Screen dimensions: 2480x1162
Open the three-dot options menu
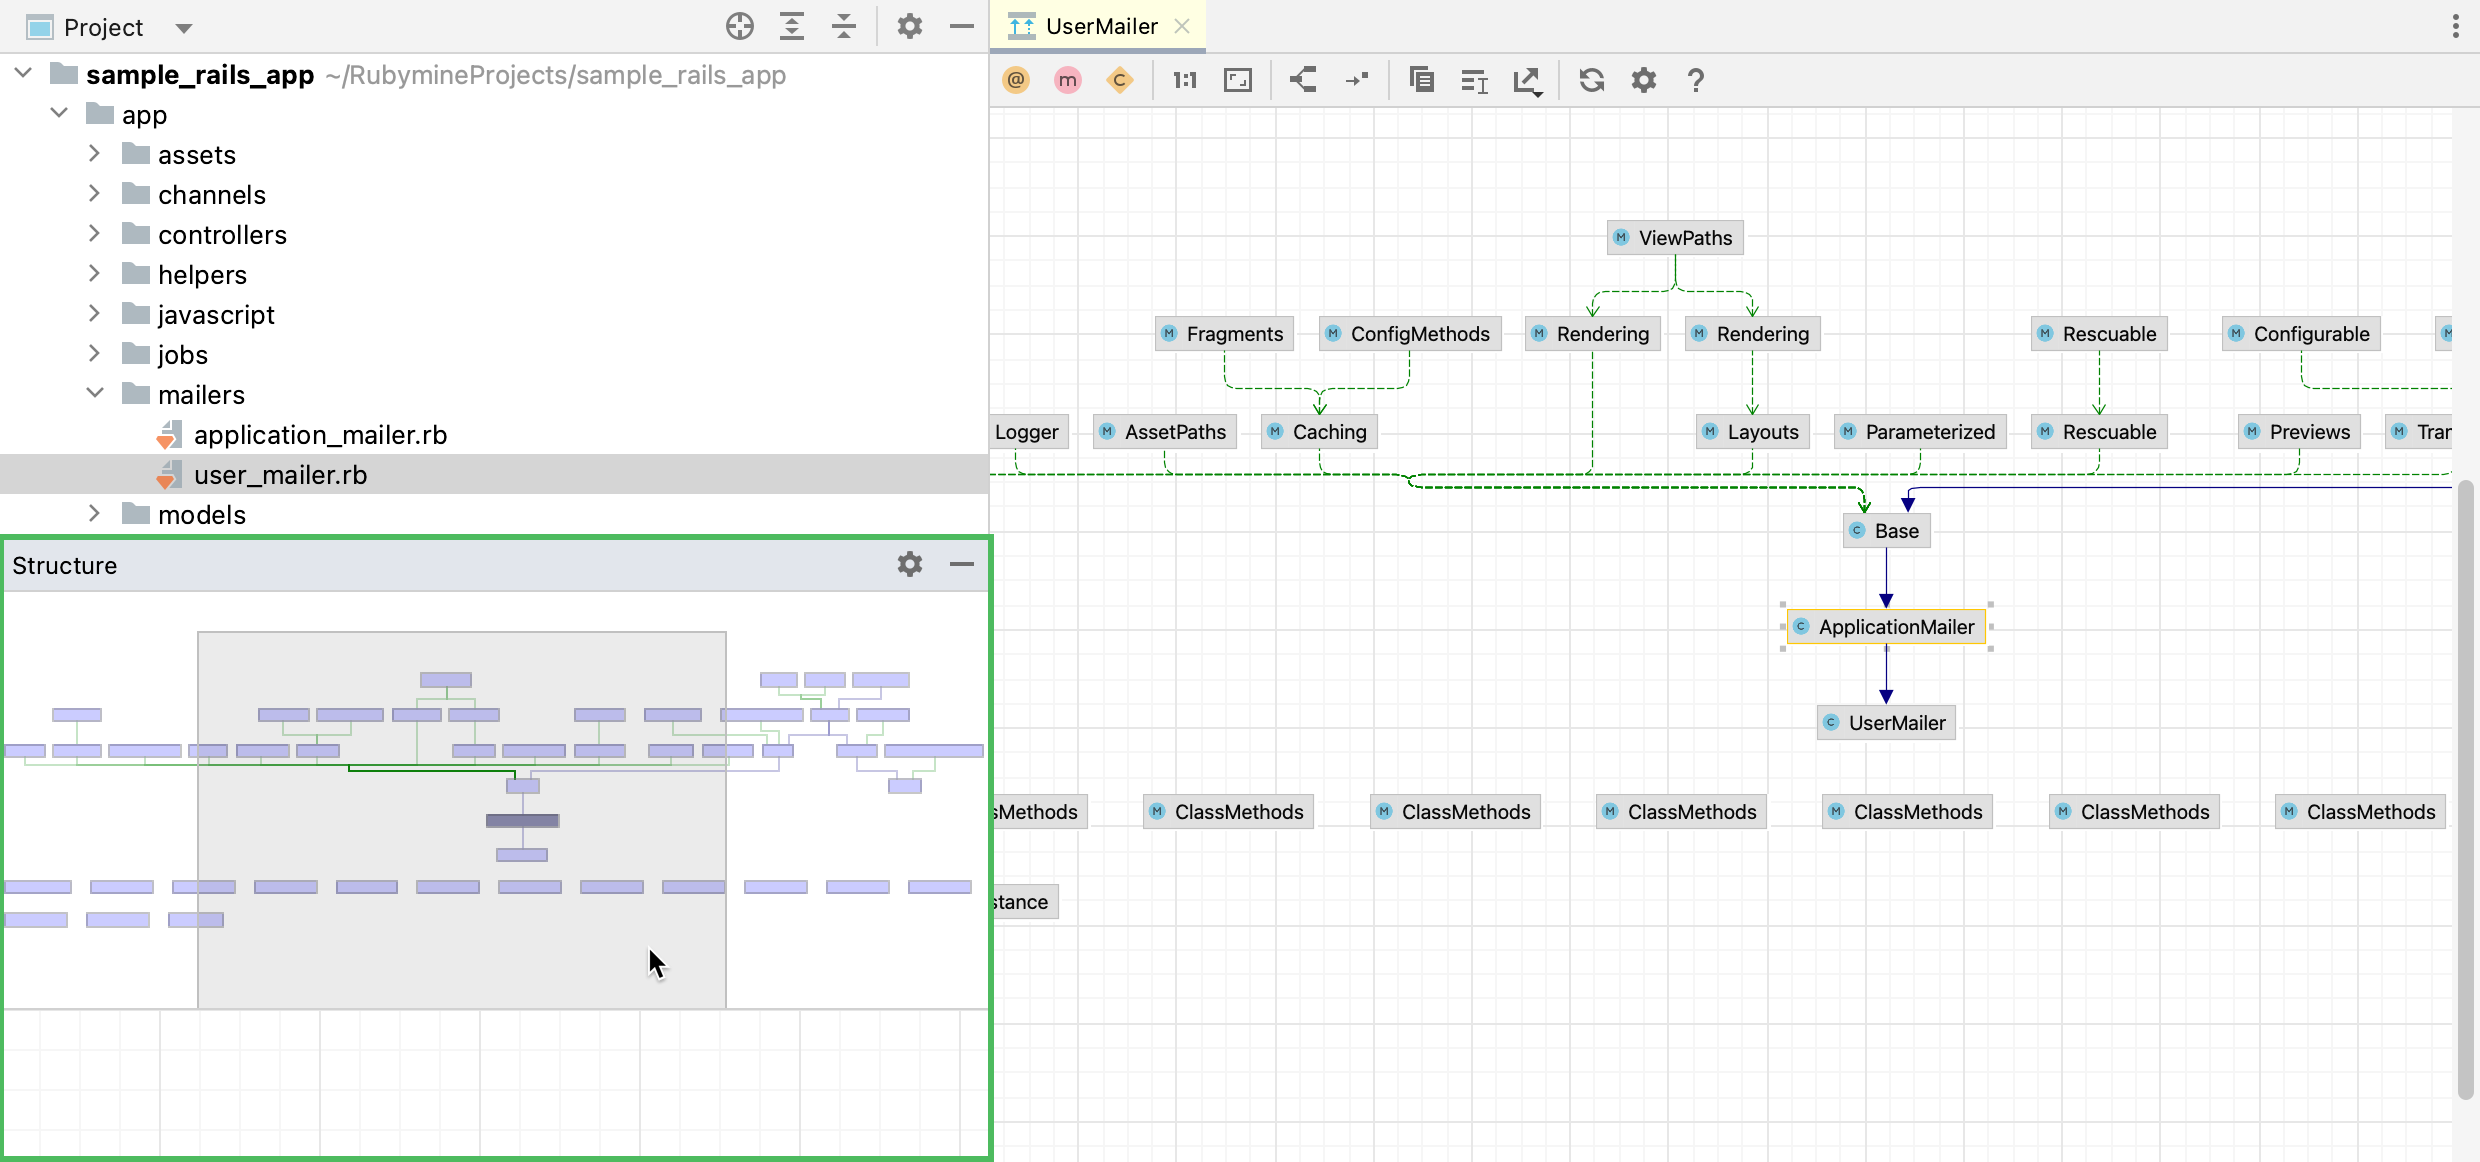tap(2456, 26)
